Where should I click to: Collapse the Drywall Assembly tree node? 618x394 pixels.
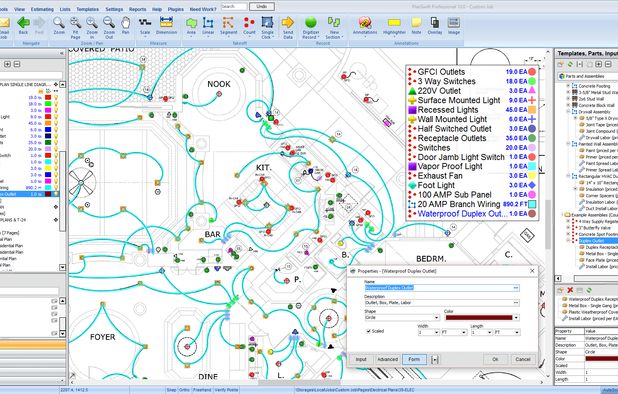pos(568,112)
